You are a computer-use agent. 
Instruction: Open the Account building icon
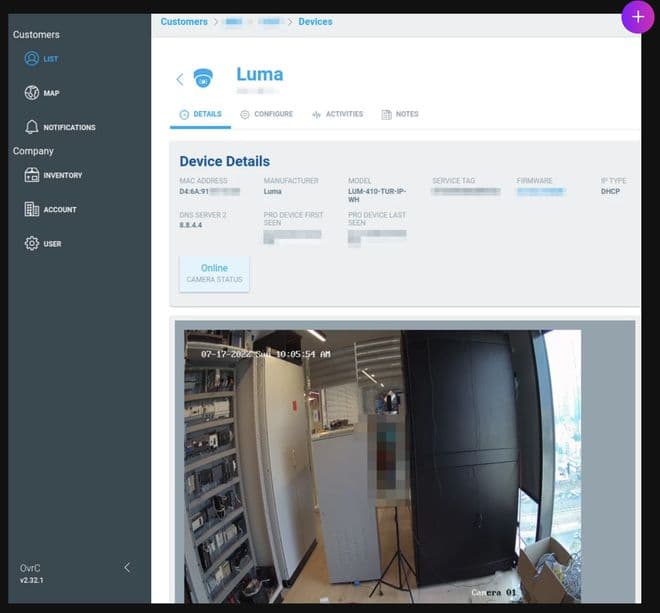[32, 210]
